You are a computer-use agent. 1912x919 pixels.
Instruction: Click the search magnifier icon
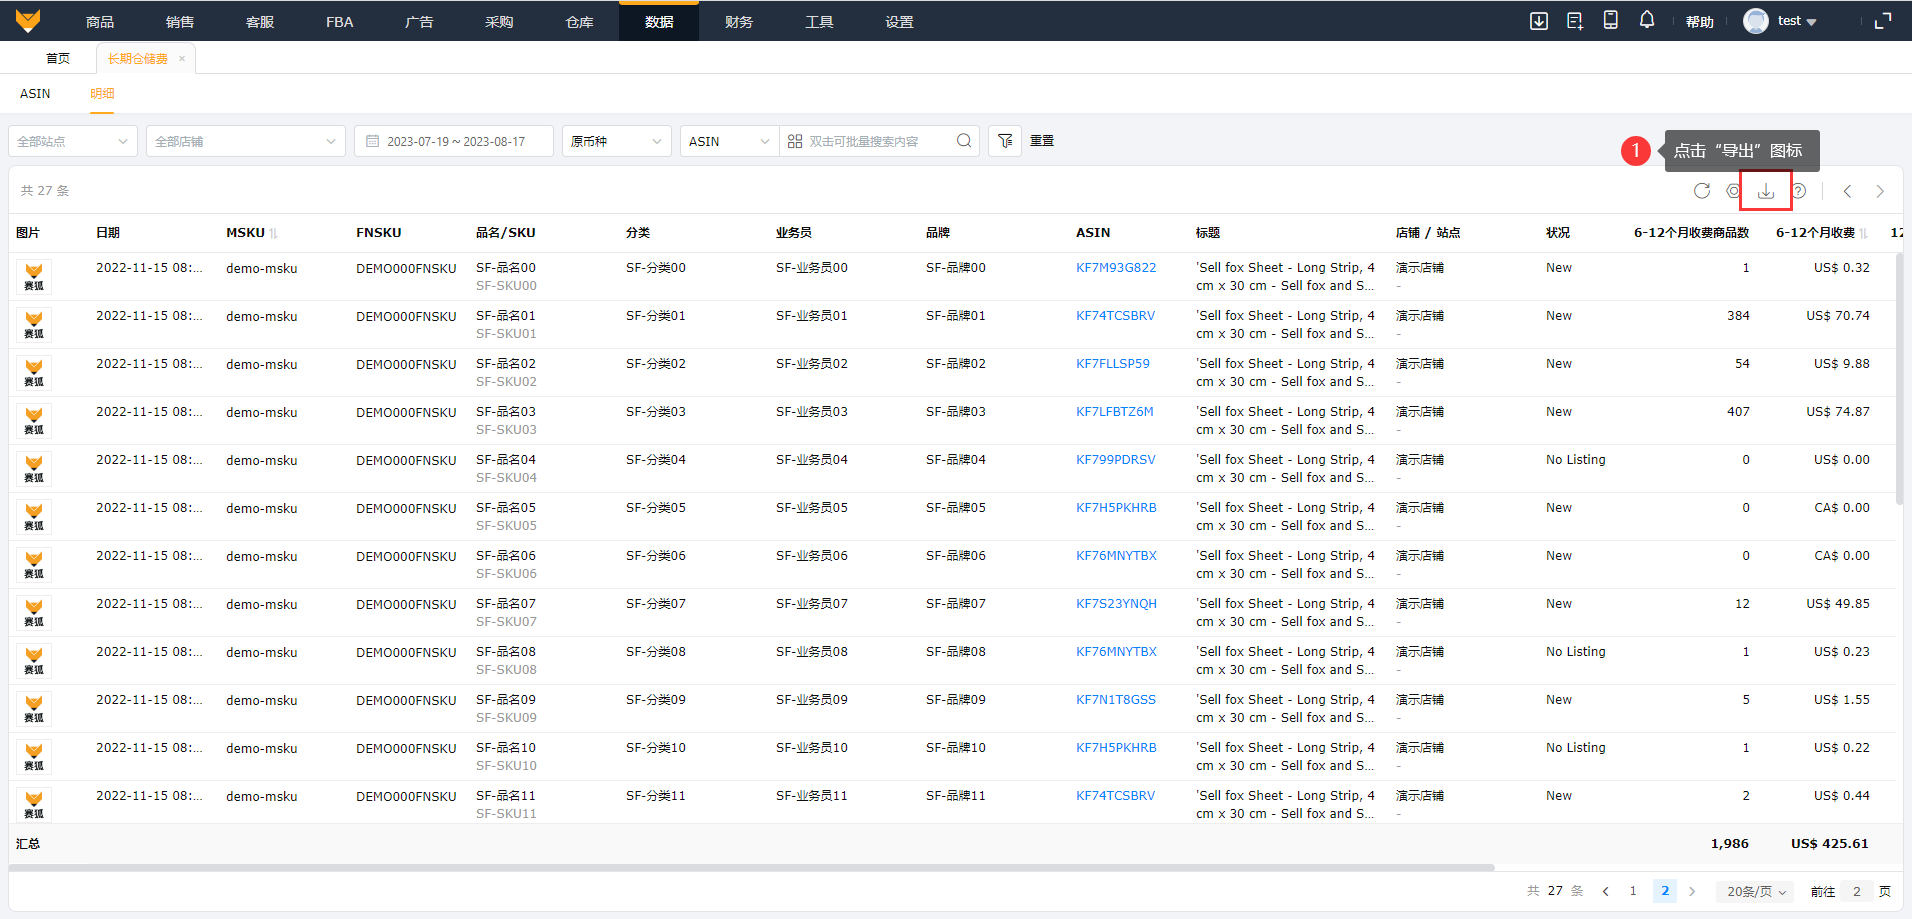[963, 141]
